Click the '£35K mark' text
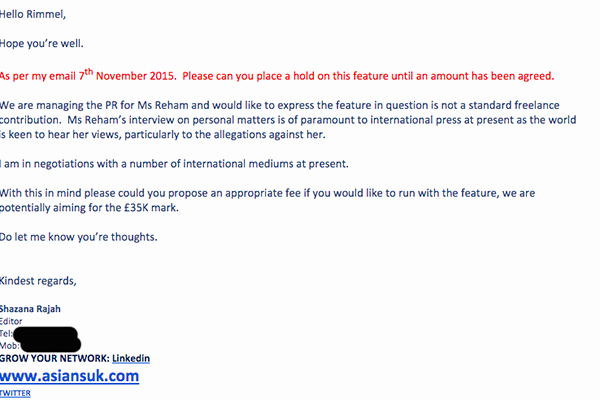Image resolution: width=600 pixels, height=400 pixels. [x=152, y=208]
